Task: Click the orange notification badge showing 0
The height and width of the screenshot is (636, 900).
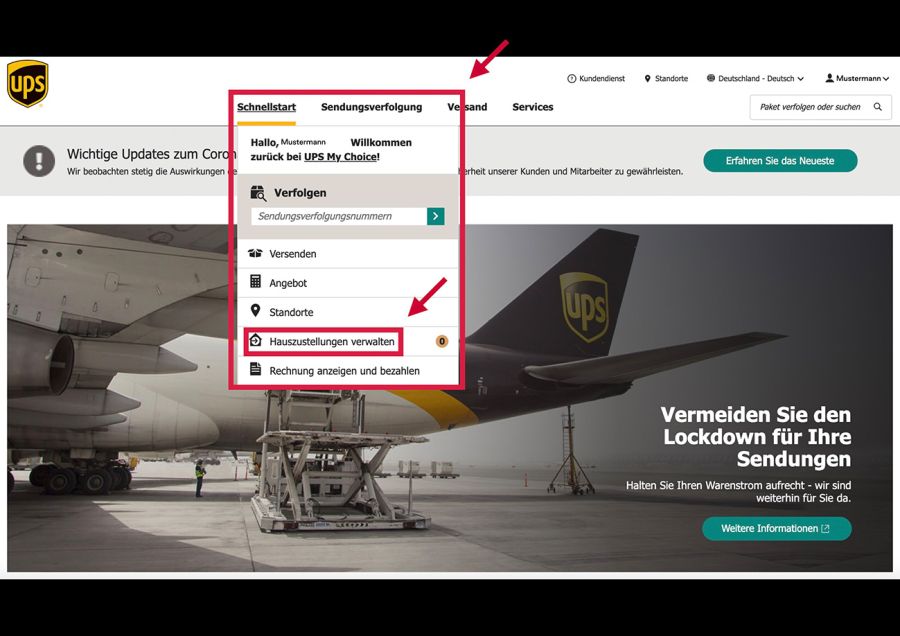Action: click(x=442, y=342)
